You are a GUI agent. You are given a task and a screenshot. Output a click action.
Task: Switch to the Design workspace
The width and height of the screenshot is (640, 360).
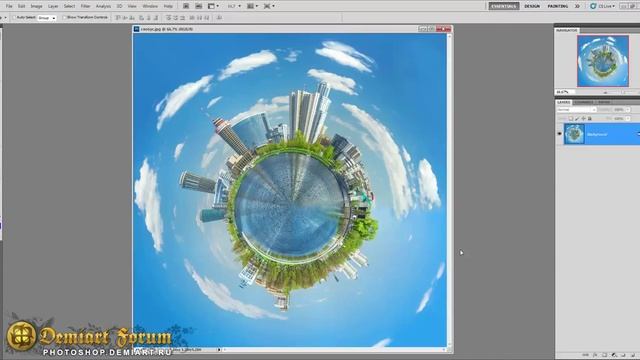tap(532, 6)
